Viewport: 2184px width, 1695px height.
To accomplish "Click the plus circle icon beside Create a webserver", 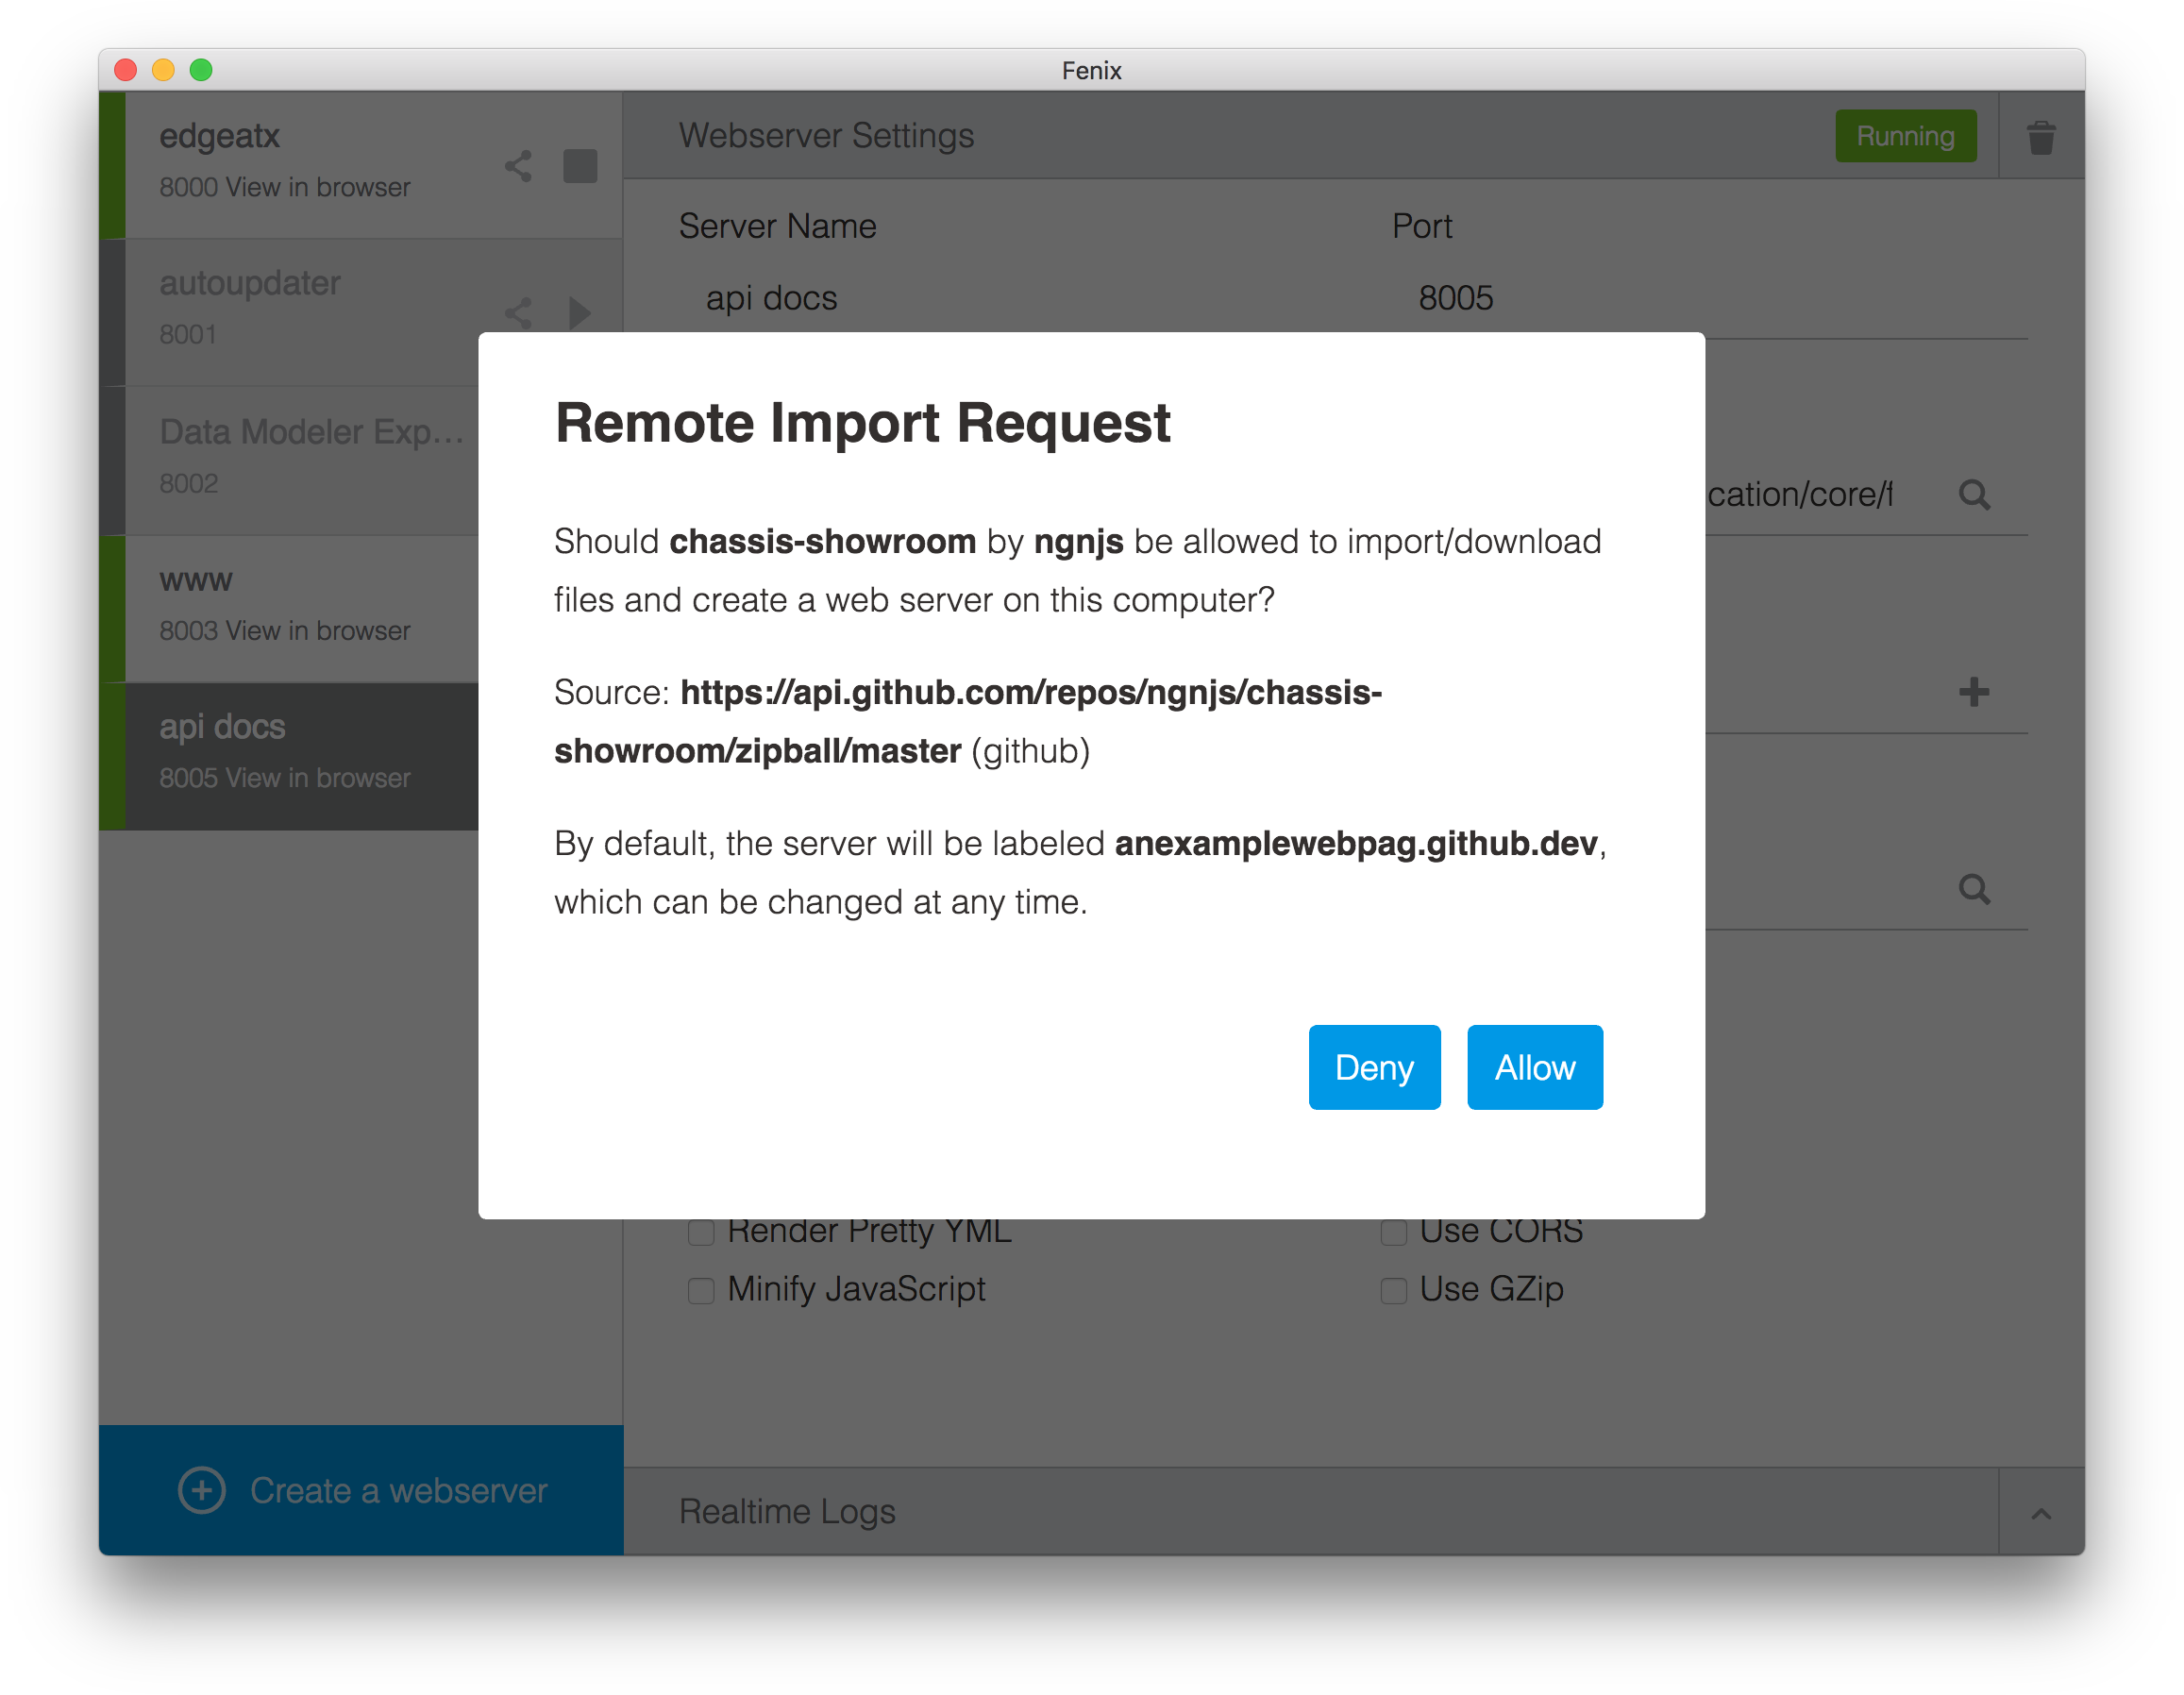I will [202, 1490].
